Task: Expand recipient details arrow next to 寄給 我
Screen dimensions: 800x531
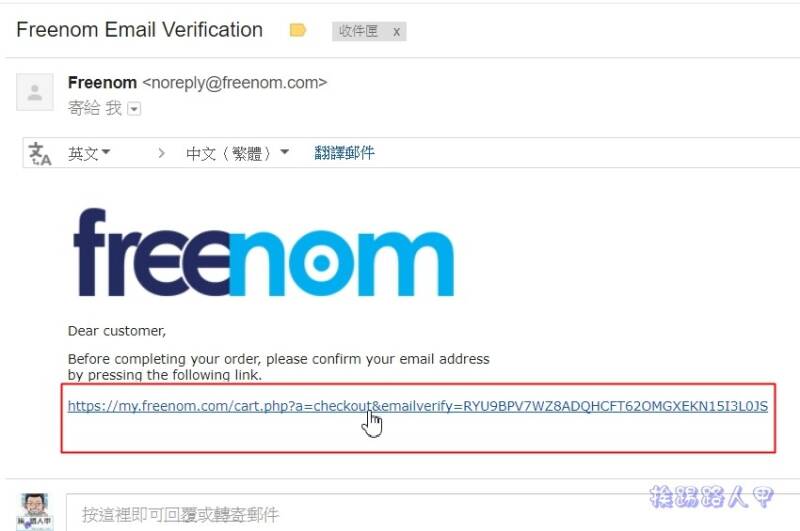Action: point(134,109)
